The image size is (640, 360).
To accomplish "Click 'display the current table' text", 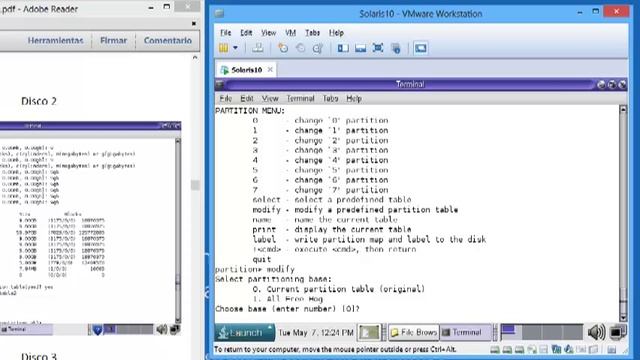I will point(353,229).
